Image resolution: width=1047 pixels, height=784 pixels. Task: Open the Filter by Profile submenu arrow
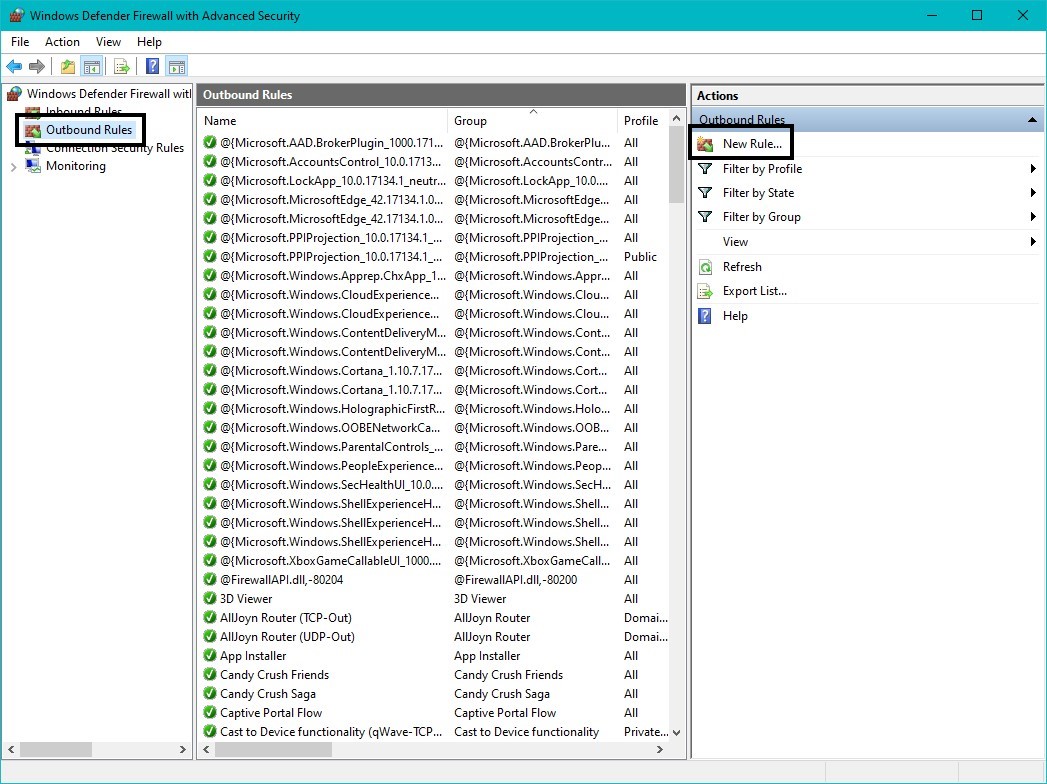tap(1033, 169)
